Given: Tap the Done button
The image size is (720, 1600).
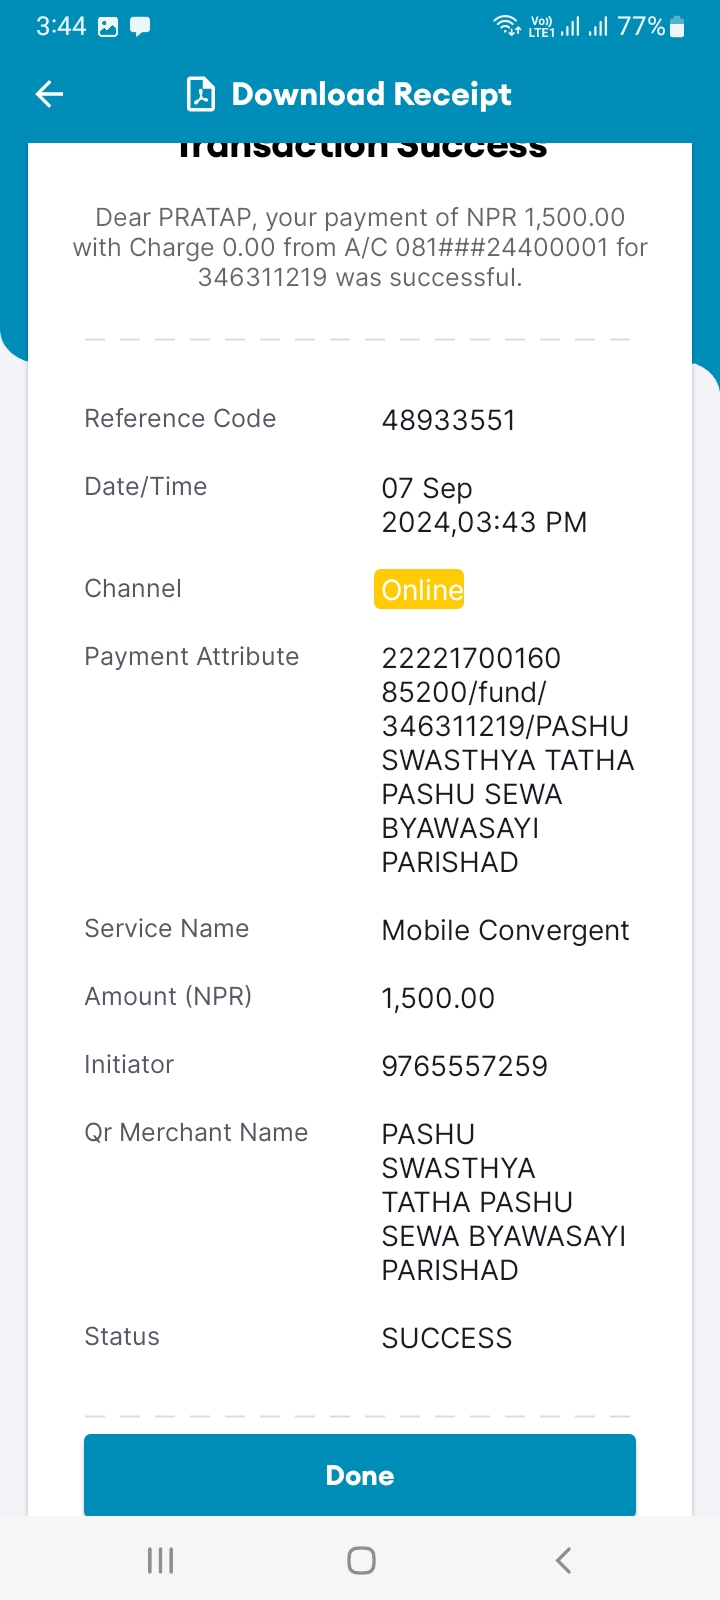Looking at the screenshot, I should (360, 1475).
